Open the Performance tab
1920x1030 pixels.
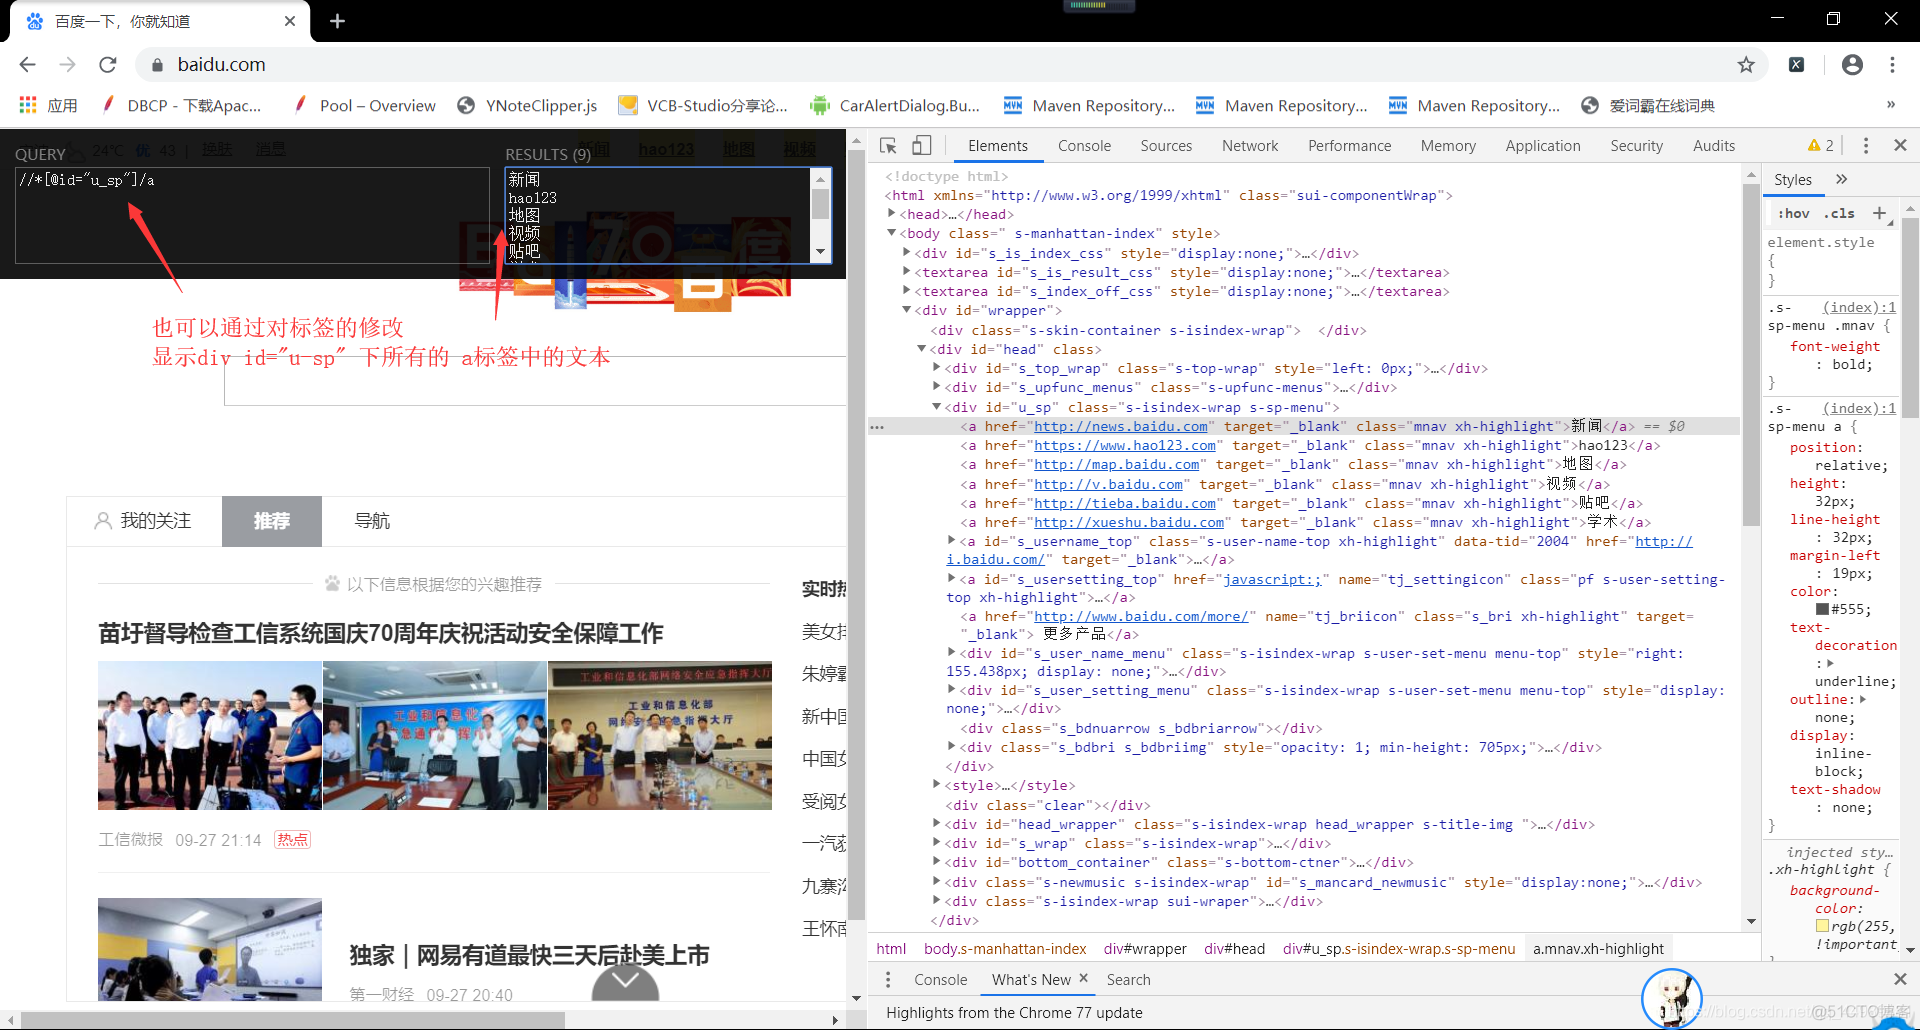[x=1349, y=146]
